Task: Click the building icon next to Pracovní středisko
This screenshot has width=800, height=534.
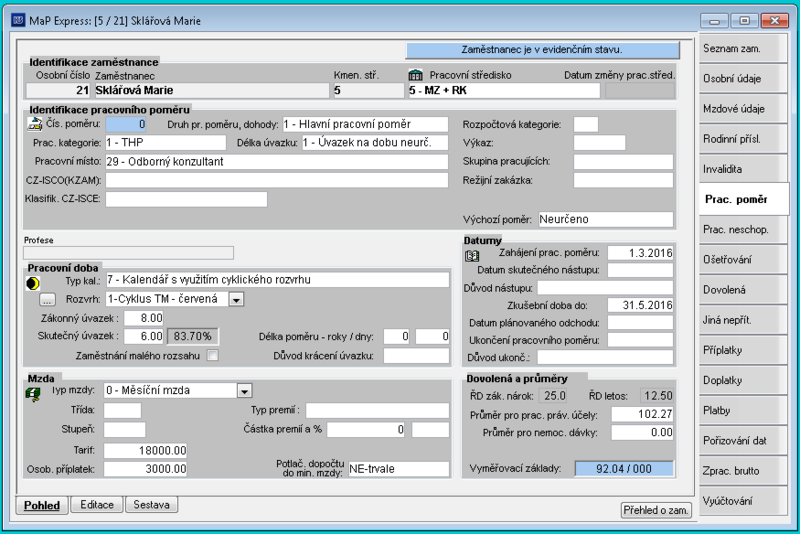Action: pyautogui.click(x=416, y=75)
